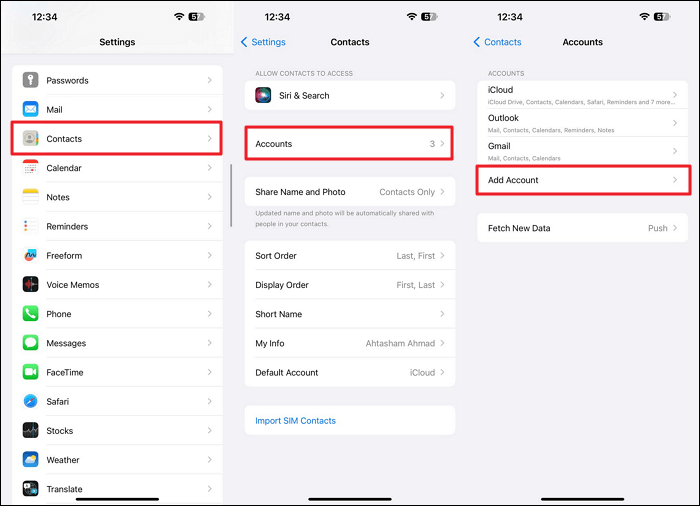
Task: Tap Add Account button
Action: pos(583,180)
